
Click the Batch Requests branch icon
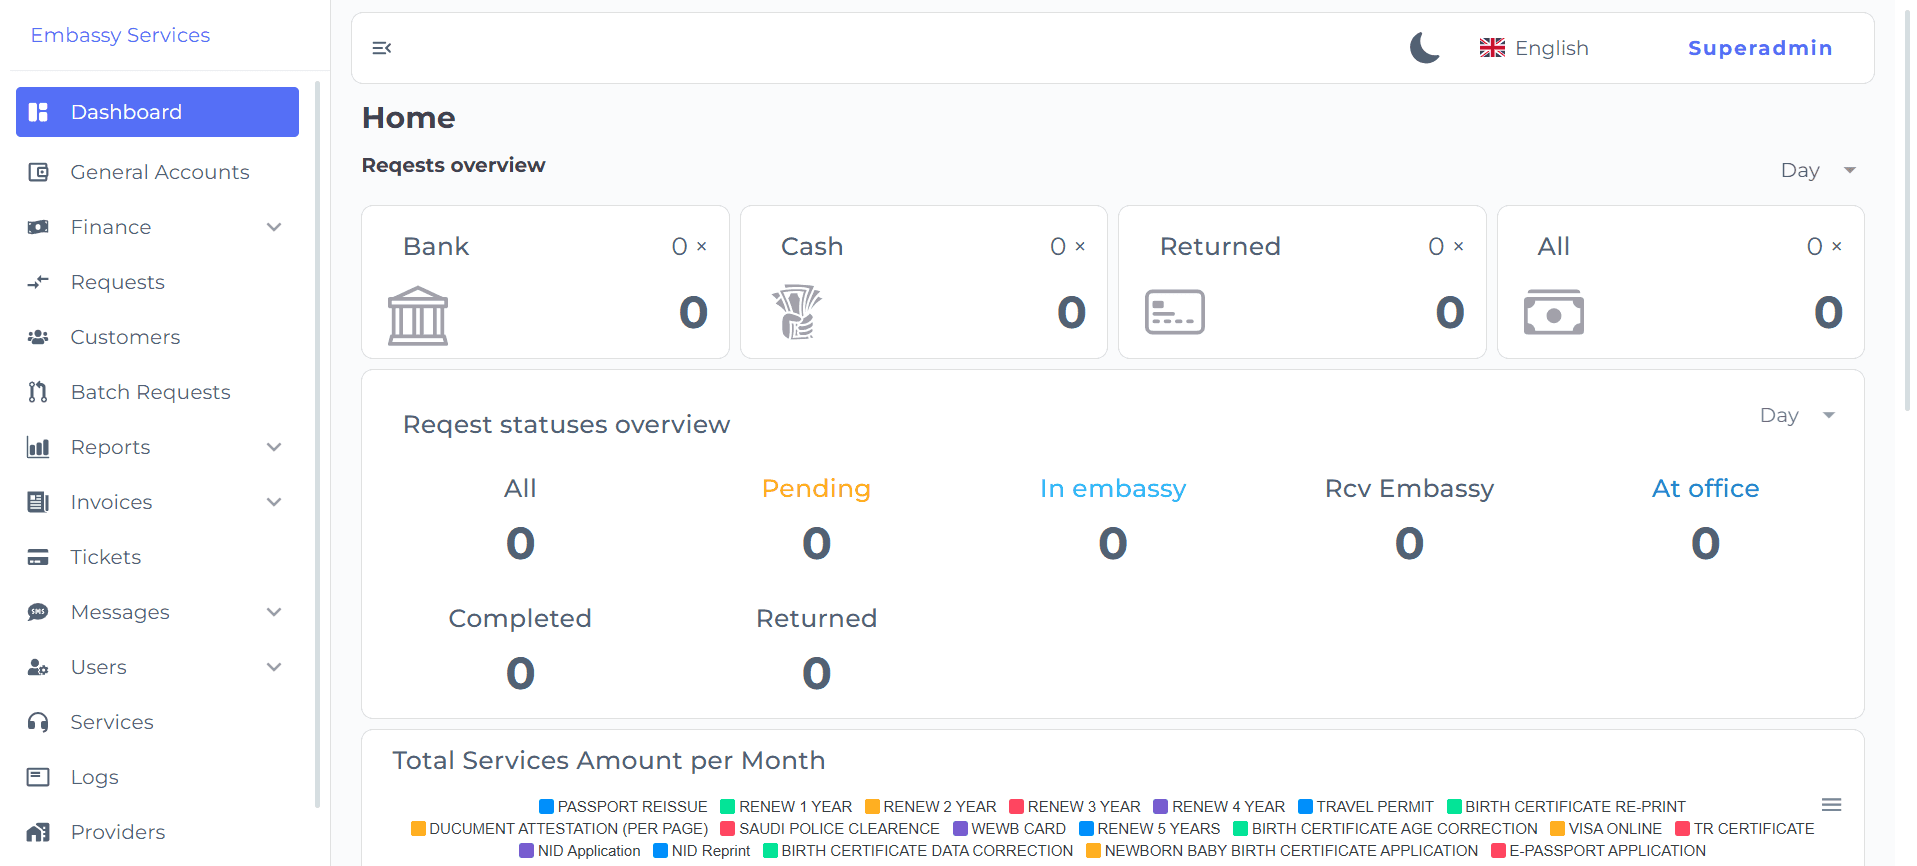pyautogui.click(x=38, y=392)
